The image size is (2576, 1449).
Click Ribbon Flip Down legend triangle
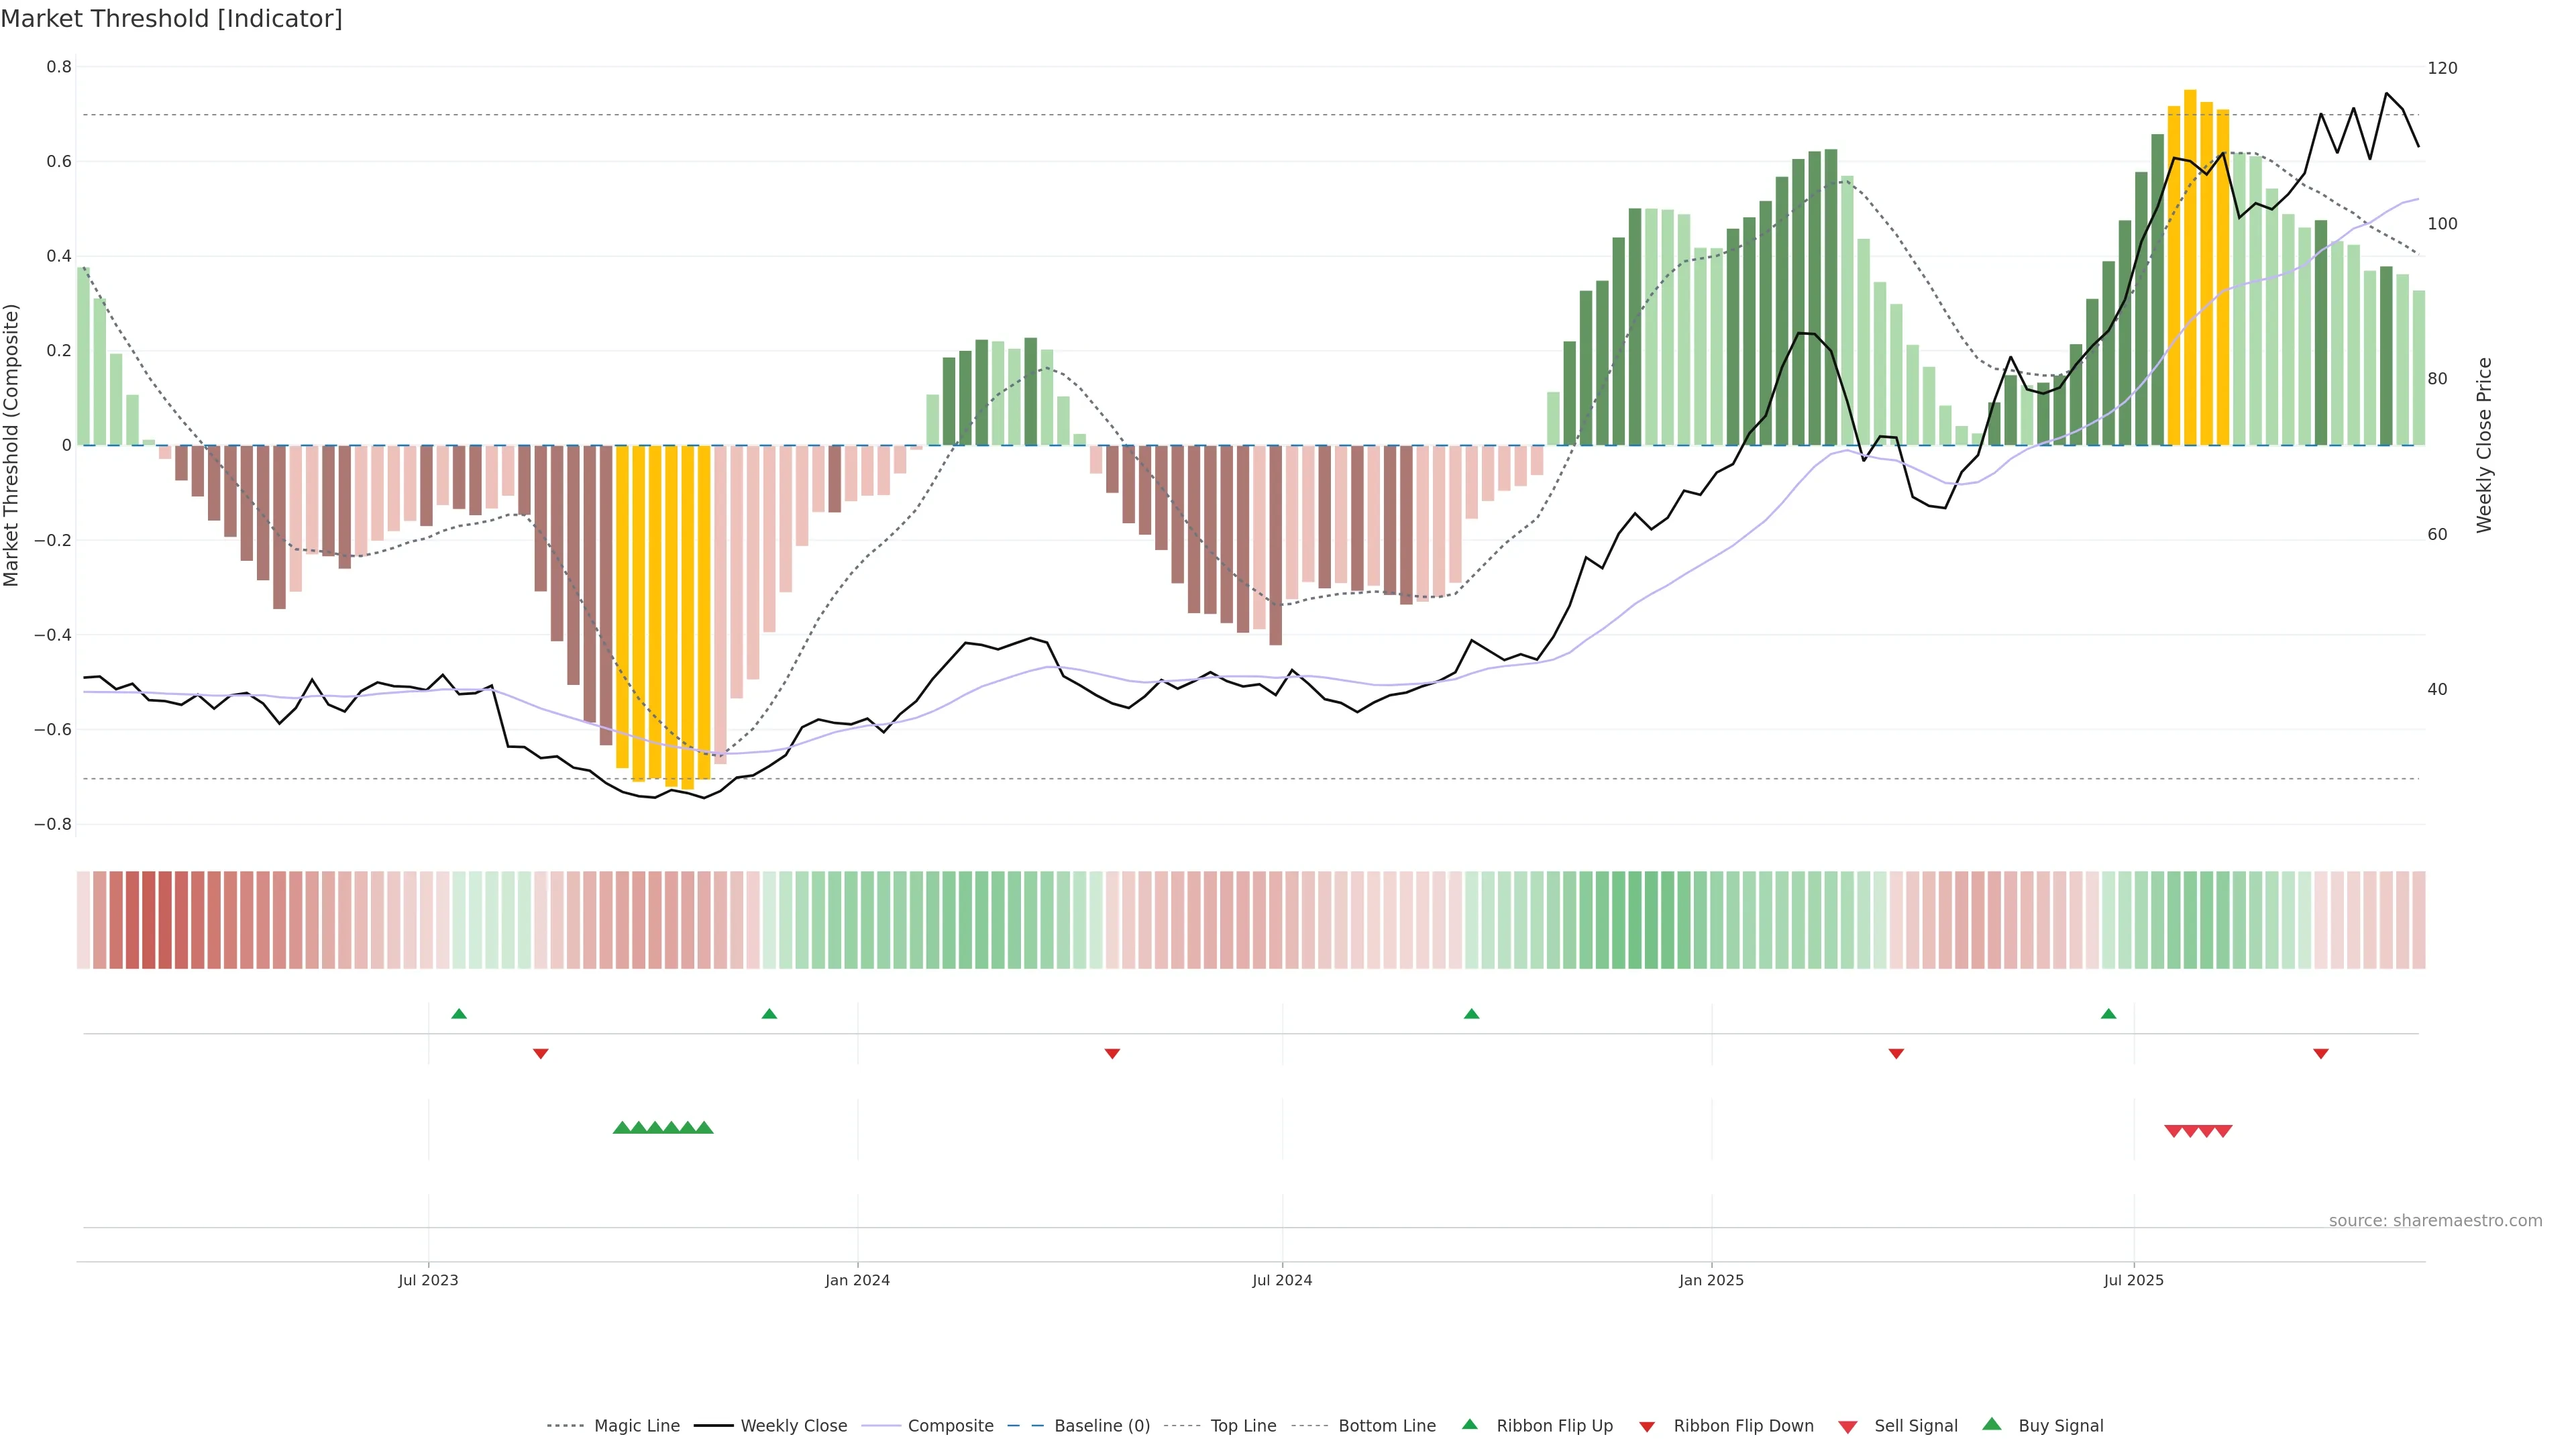point(1647,1427)
